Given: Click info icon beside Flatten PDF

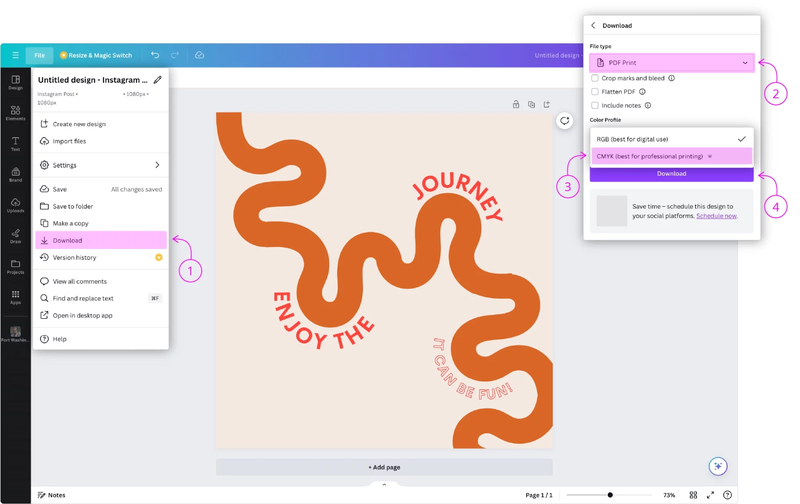Looking at the screenshot, I should tap(642, 92).
